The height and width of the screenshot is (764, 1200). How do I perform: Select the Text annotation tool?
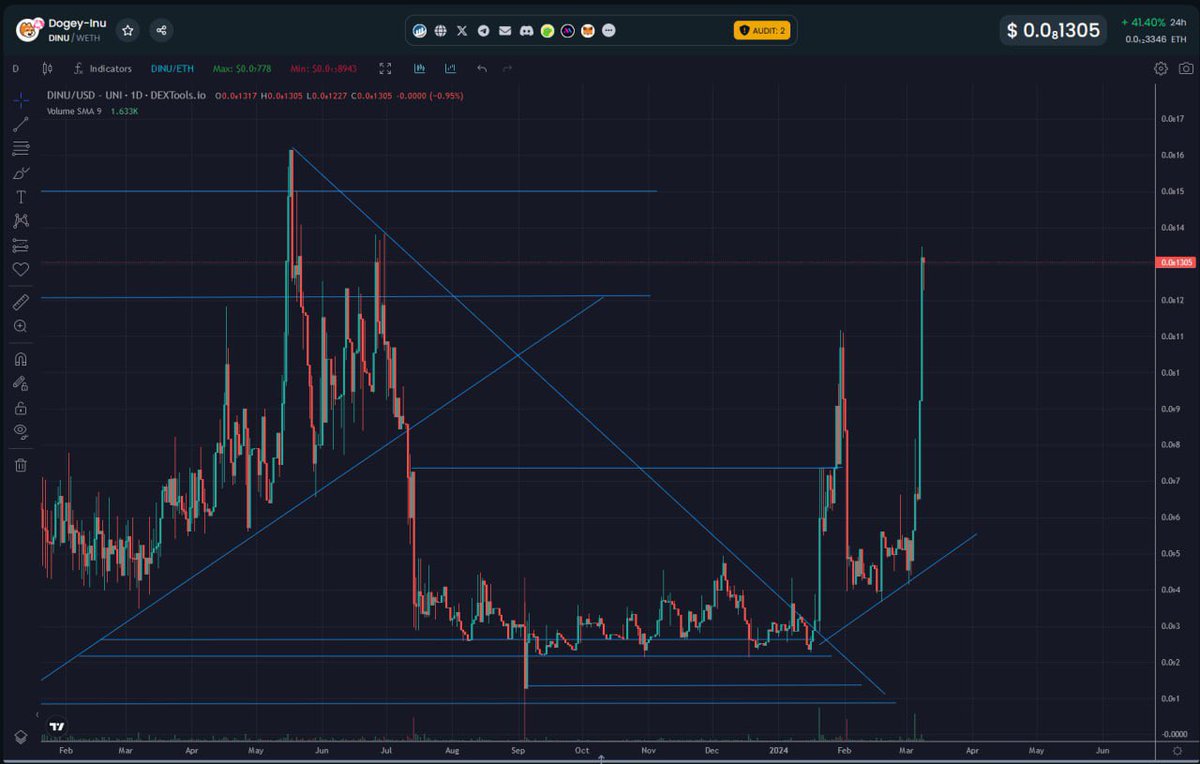click(x=20, y=196)
